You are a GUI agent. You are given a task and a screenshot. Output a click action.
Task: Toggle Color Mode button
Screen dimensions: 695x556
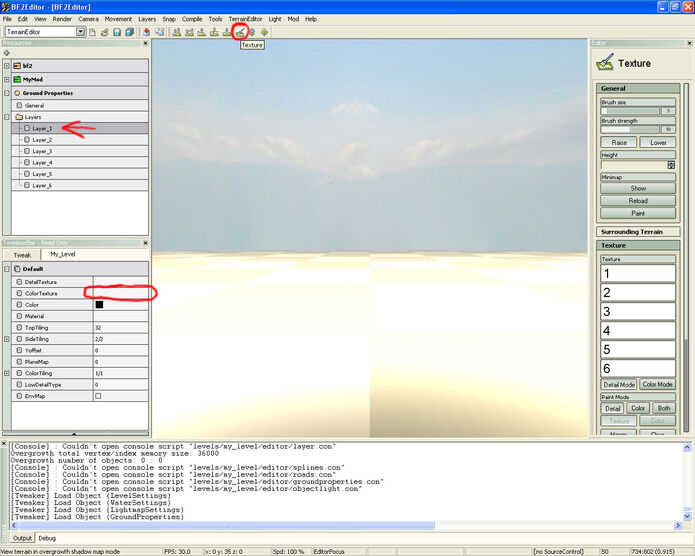coord(657,384)
